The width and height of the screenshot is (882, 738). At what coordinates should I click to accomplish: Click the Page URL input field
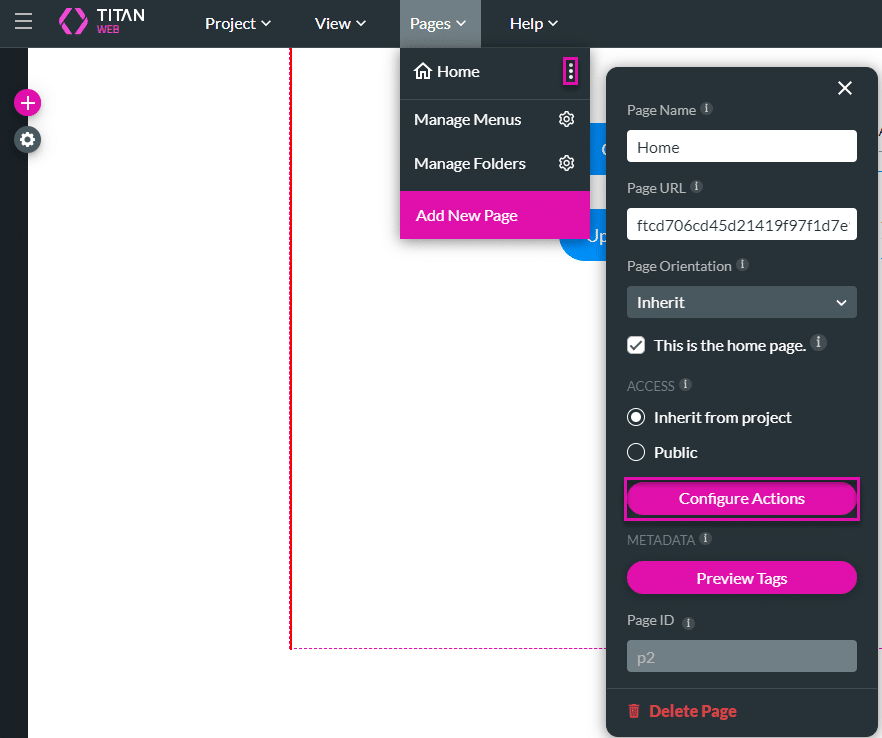click(741, 224)
